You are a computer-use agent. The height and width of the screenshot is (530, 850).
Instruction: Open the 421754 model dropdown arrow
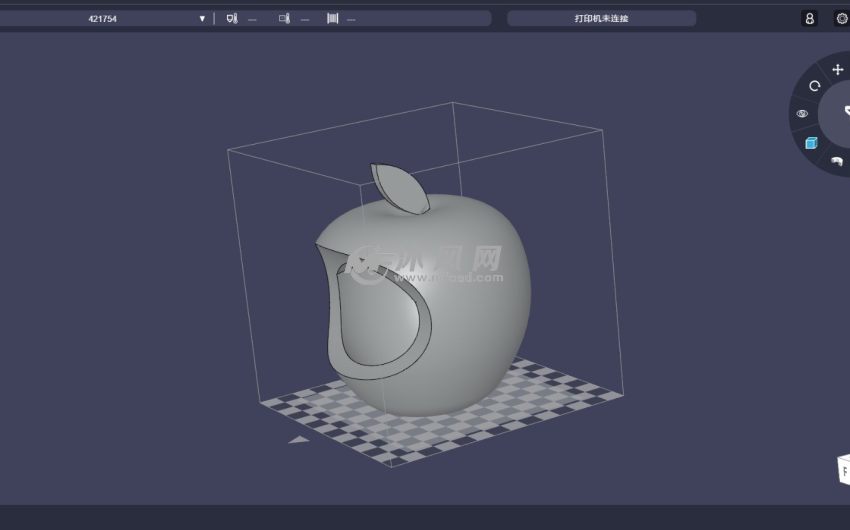click(x=202, y=18)
